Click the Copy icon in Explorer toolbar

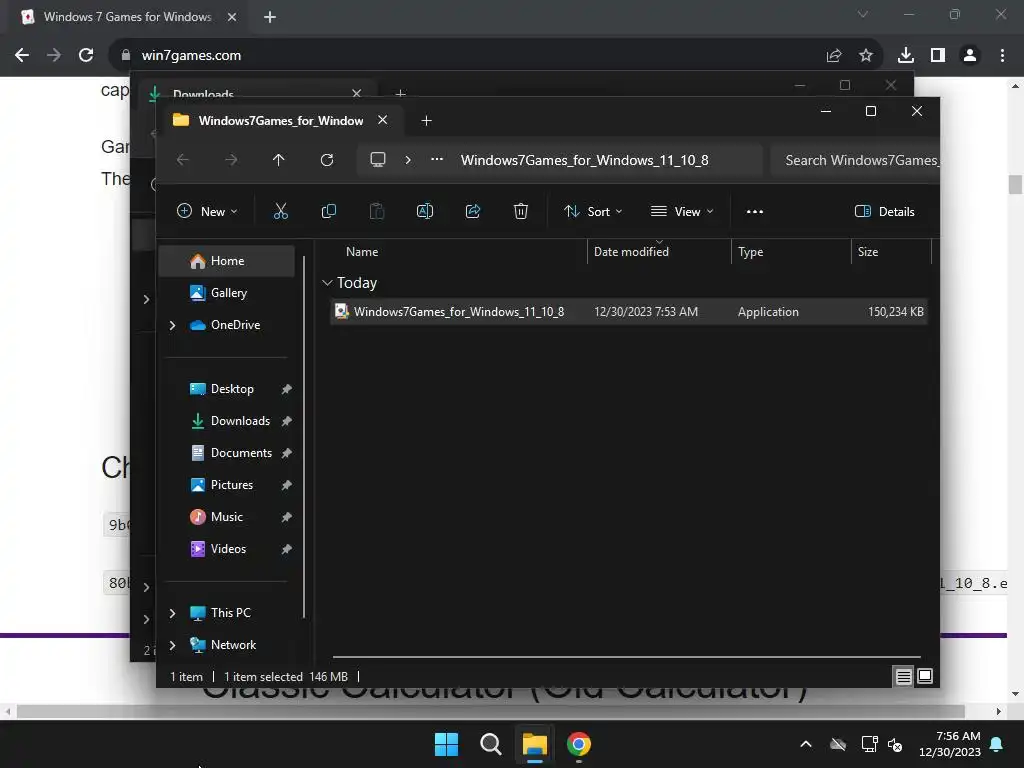coord(328,212)
